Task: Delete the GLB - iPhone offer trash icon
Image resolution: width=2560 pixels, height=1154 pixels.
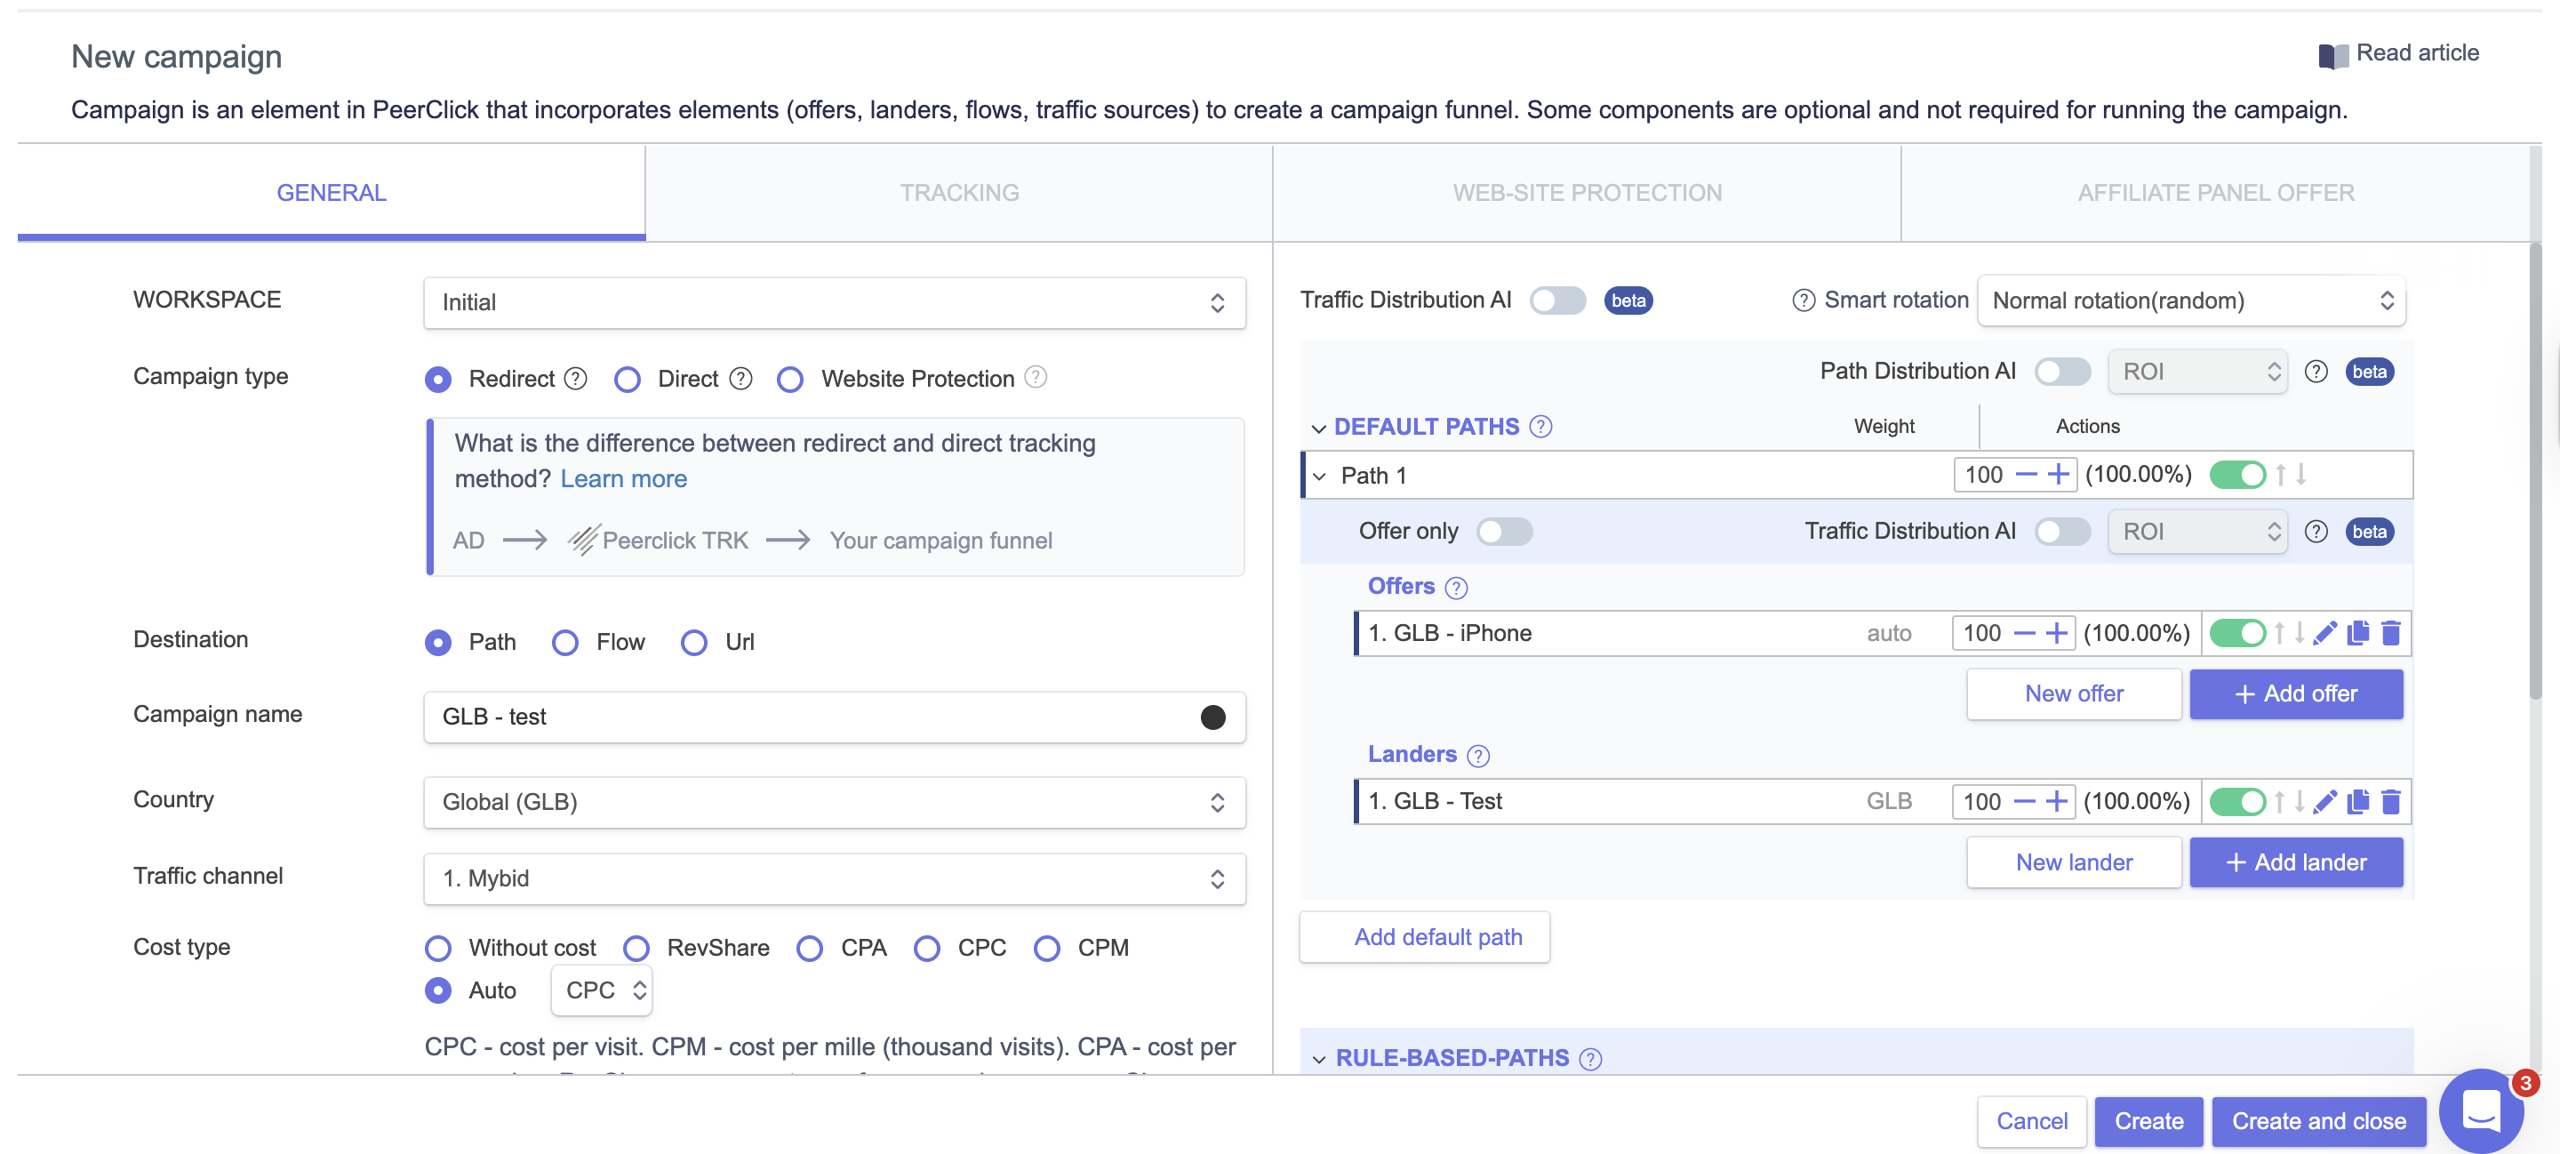Action: (2391, 633)
